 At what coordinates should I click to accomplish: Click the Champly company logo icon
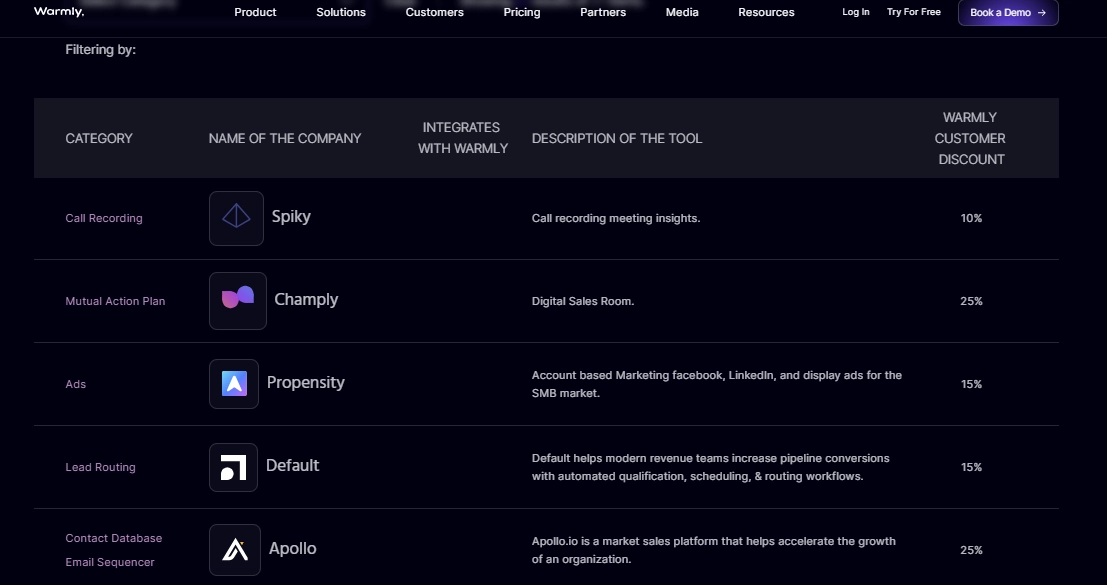click(238, 301)
